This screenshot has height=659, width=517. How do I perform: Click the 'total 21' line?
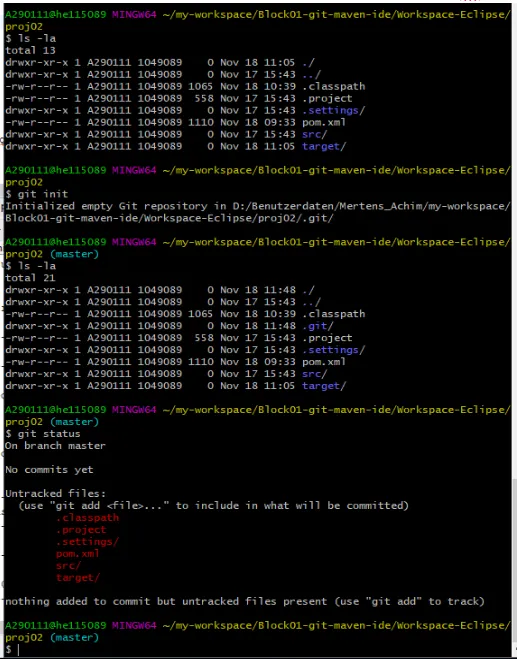pos(30,278)
